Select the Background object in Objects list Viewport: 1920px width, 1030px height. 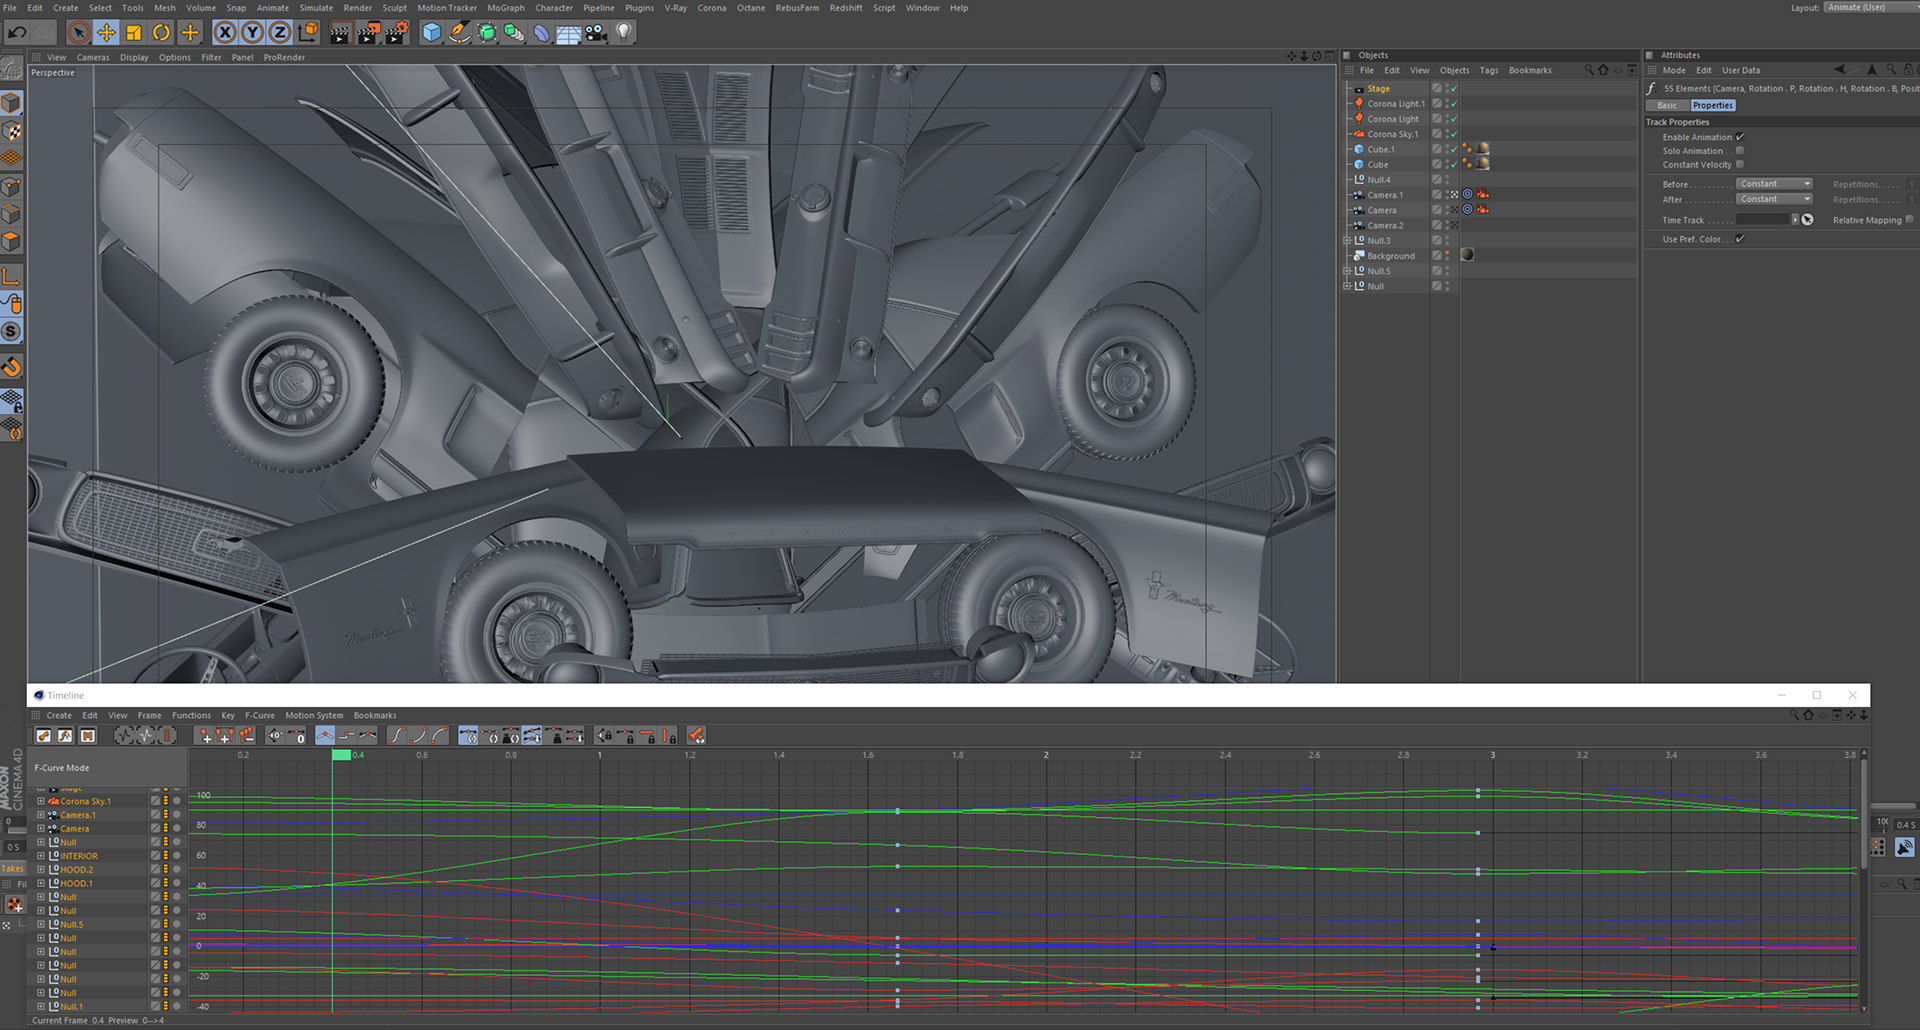1390,256
